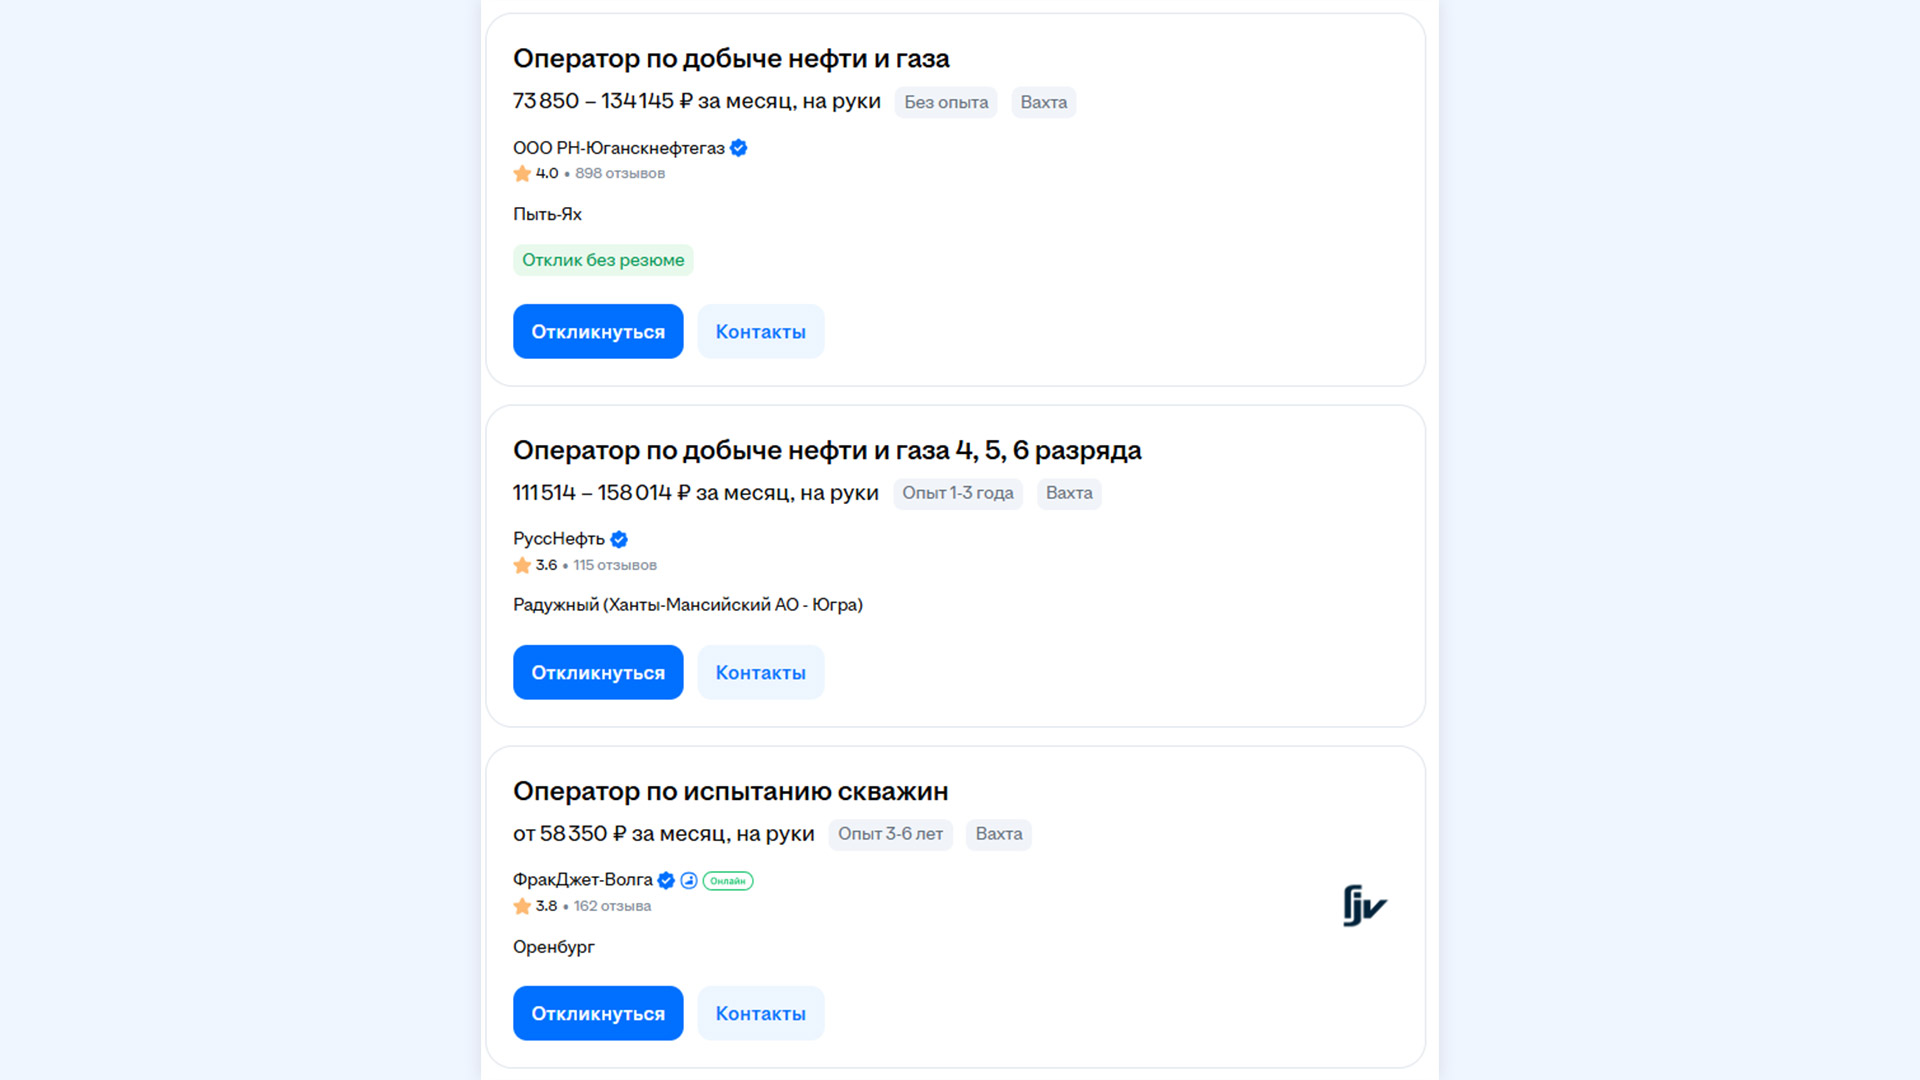The width and height of the screenshot is (1920, 1080).
Task: Show contacts for РН-Юганскнефтегаз vacancy
Action: pos(760,332)
